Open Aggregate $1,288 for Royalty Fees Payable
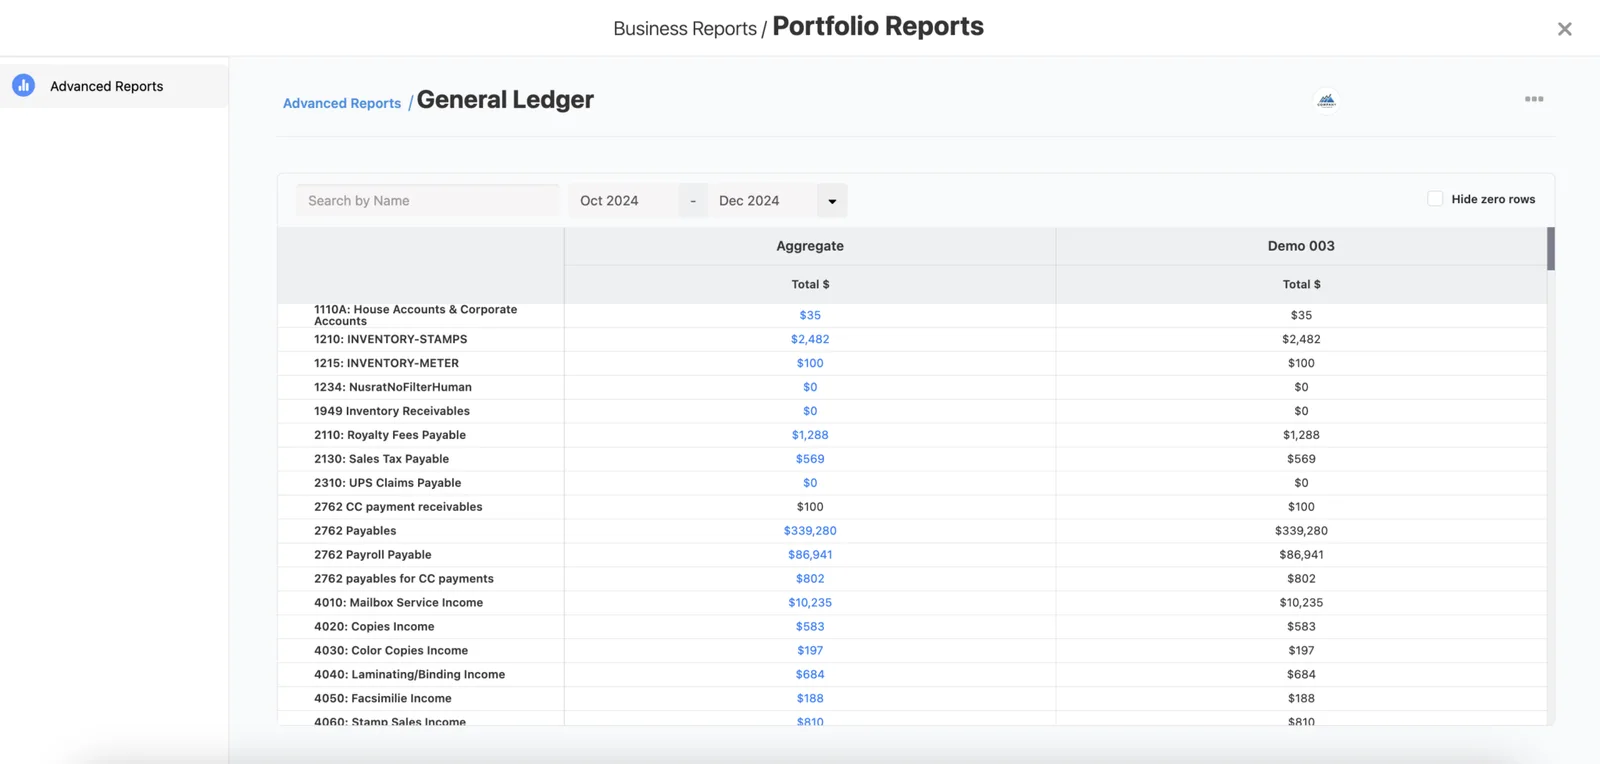 pyautogui.click(x=810, y=435)
